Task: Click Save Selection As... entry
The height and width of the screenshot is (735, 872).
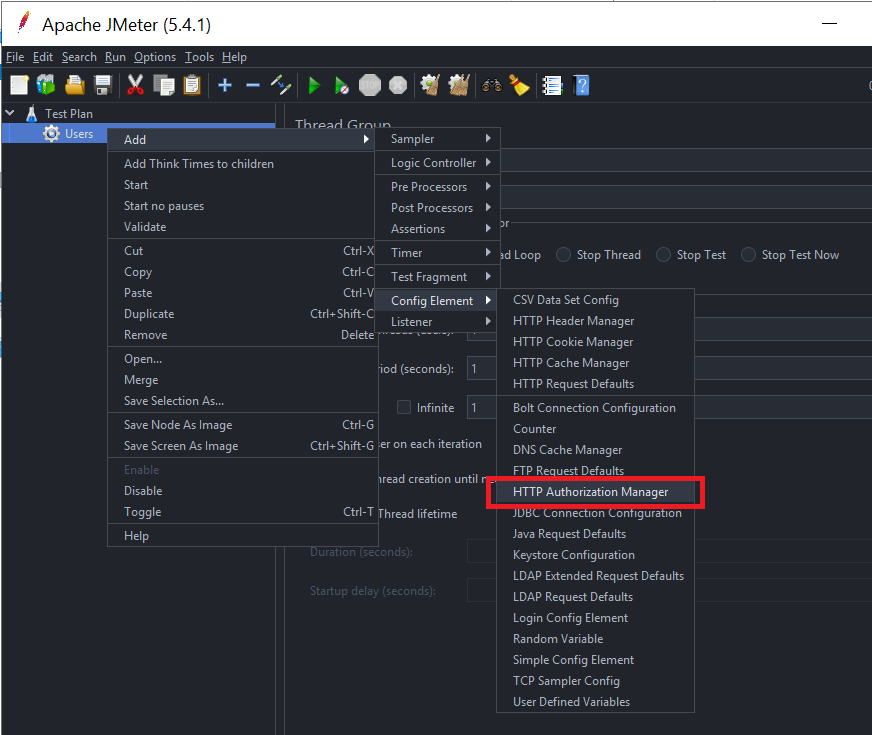Action: coord(242,400)
